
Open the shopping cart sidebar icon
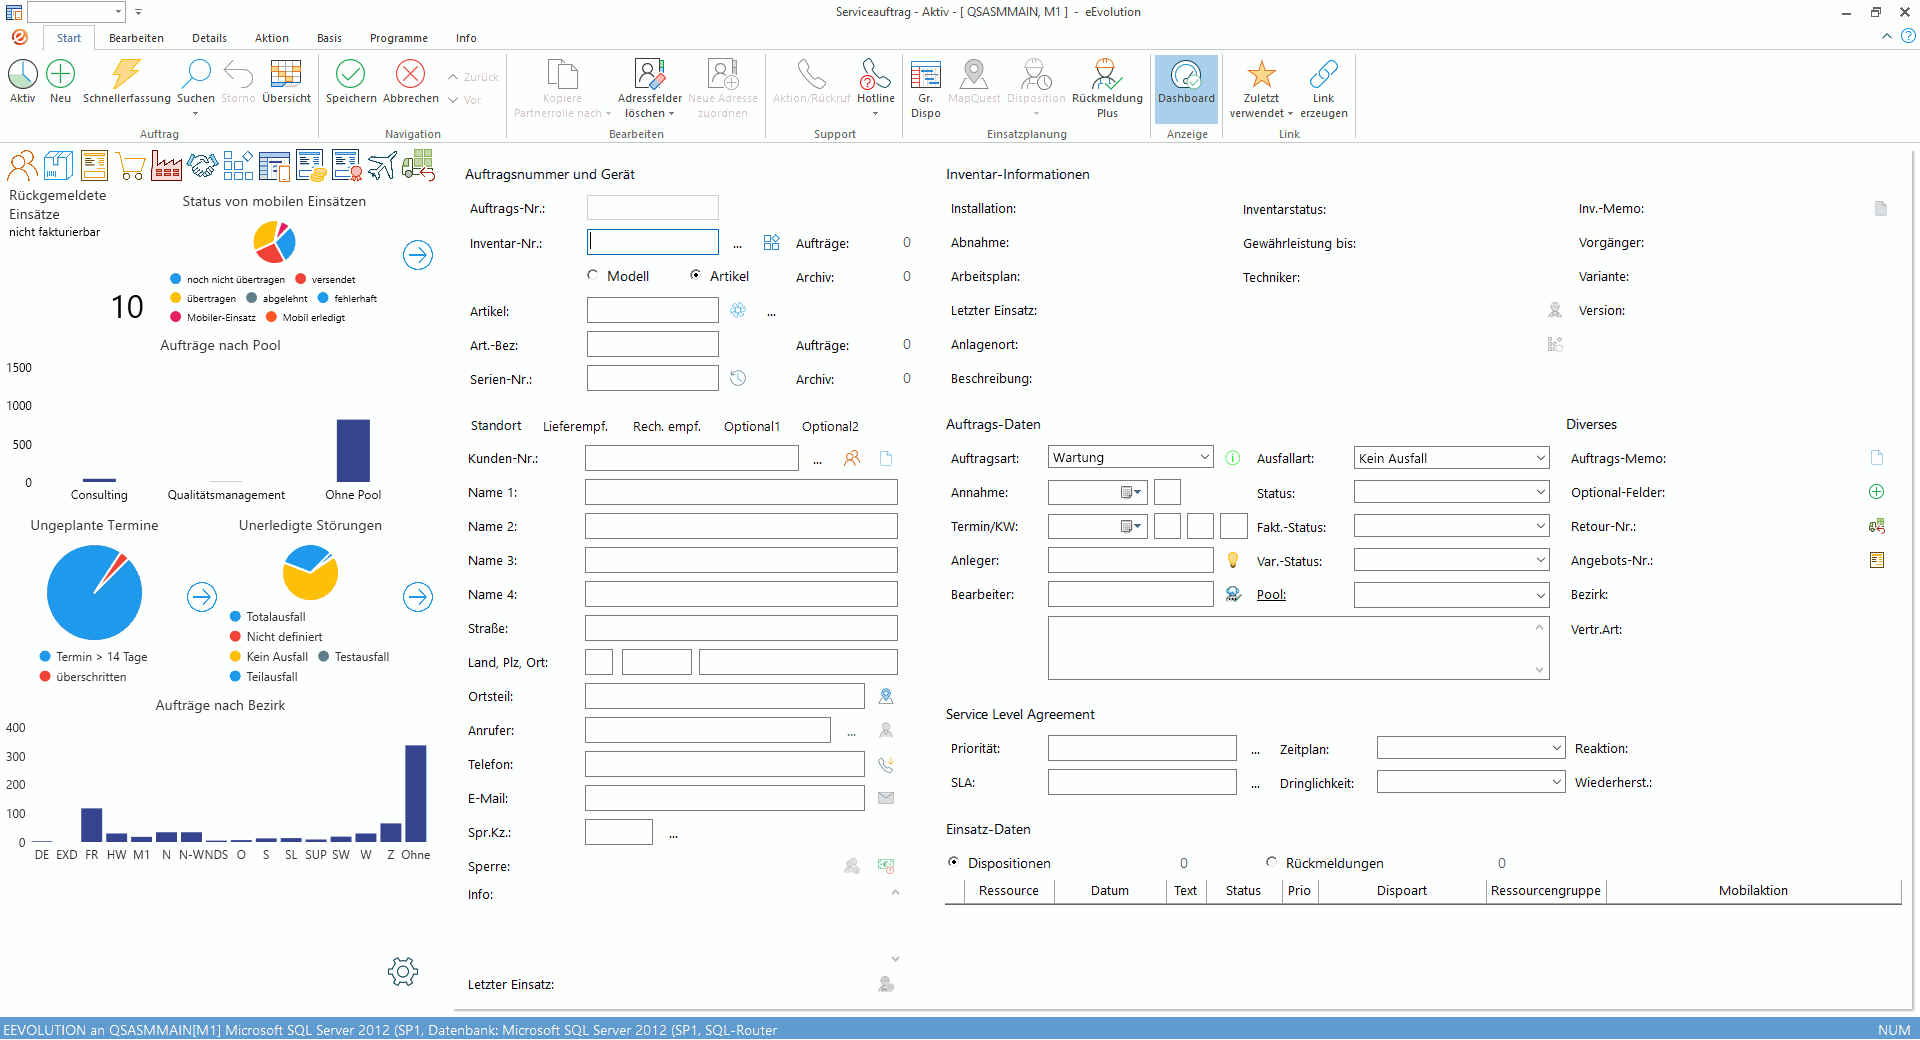coord(130,165)
